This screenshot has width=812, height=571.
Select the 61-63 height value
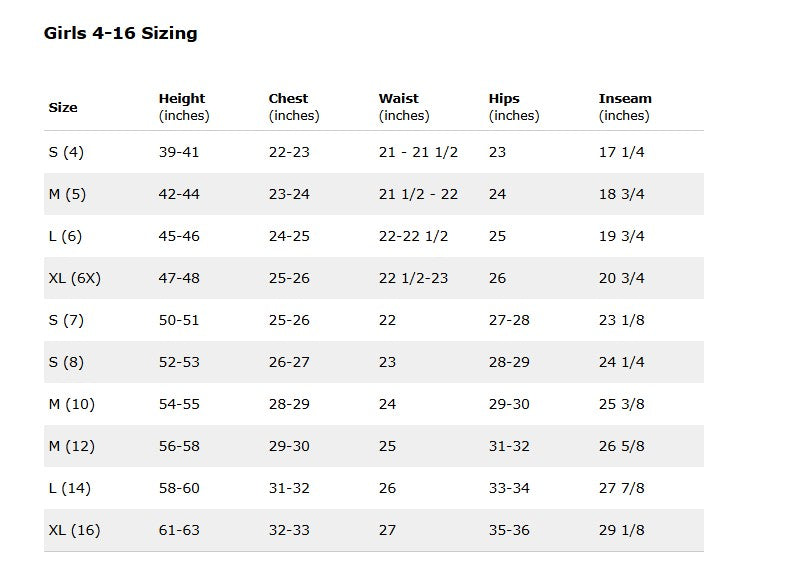179,530
